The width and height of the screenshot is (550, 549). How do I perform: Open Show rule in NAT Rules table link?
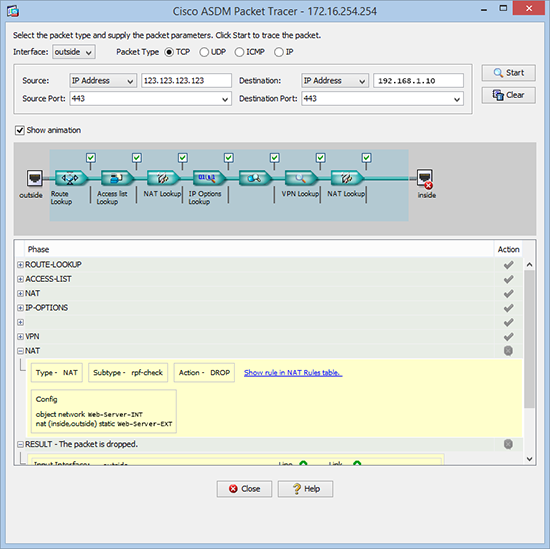[x=293, y=373]
